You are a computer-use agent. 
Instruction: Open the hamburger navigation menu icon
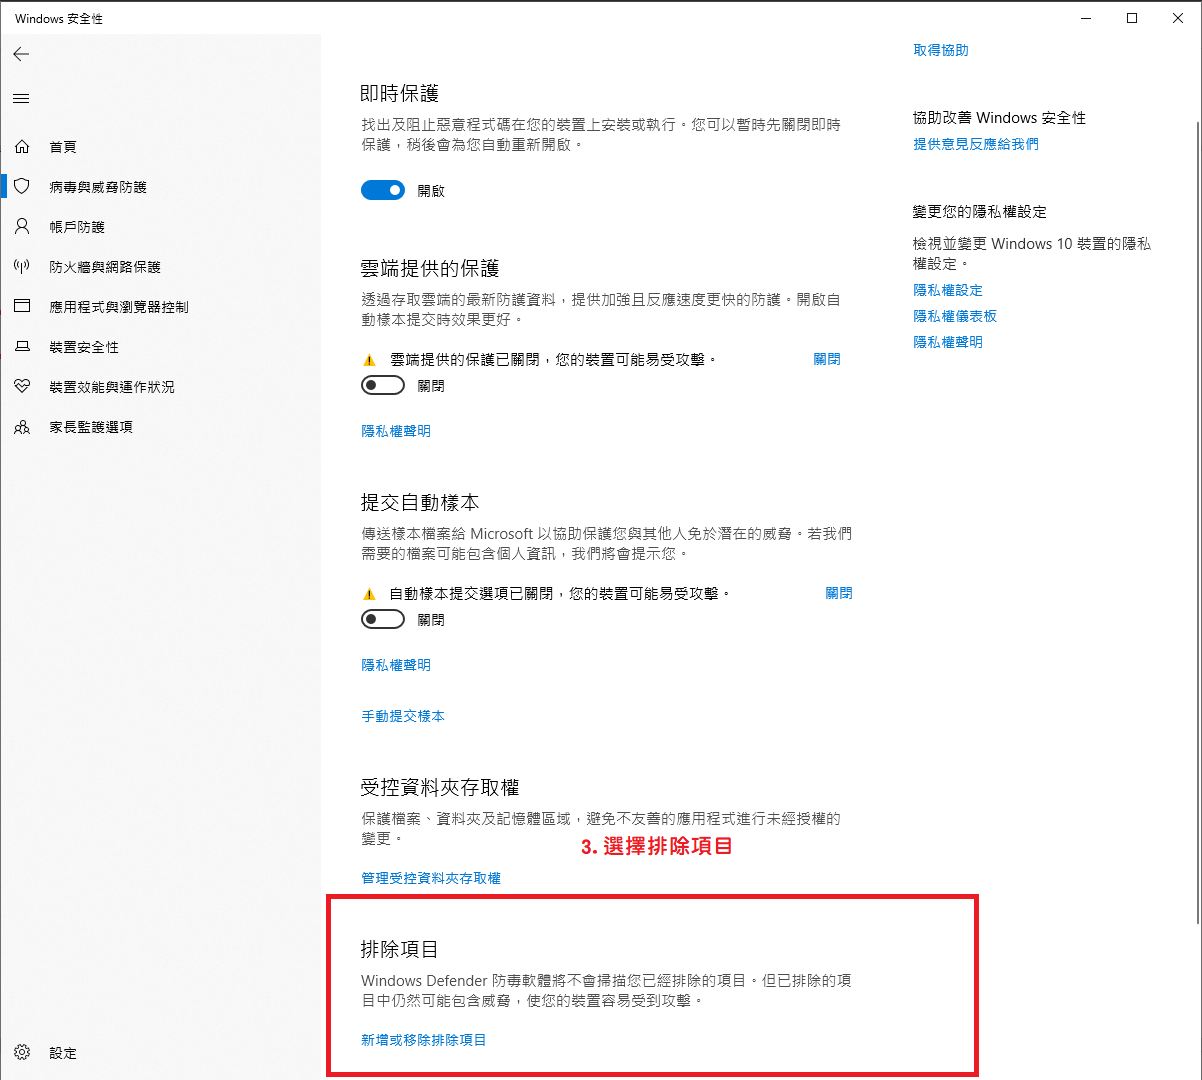(21, 99)
